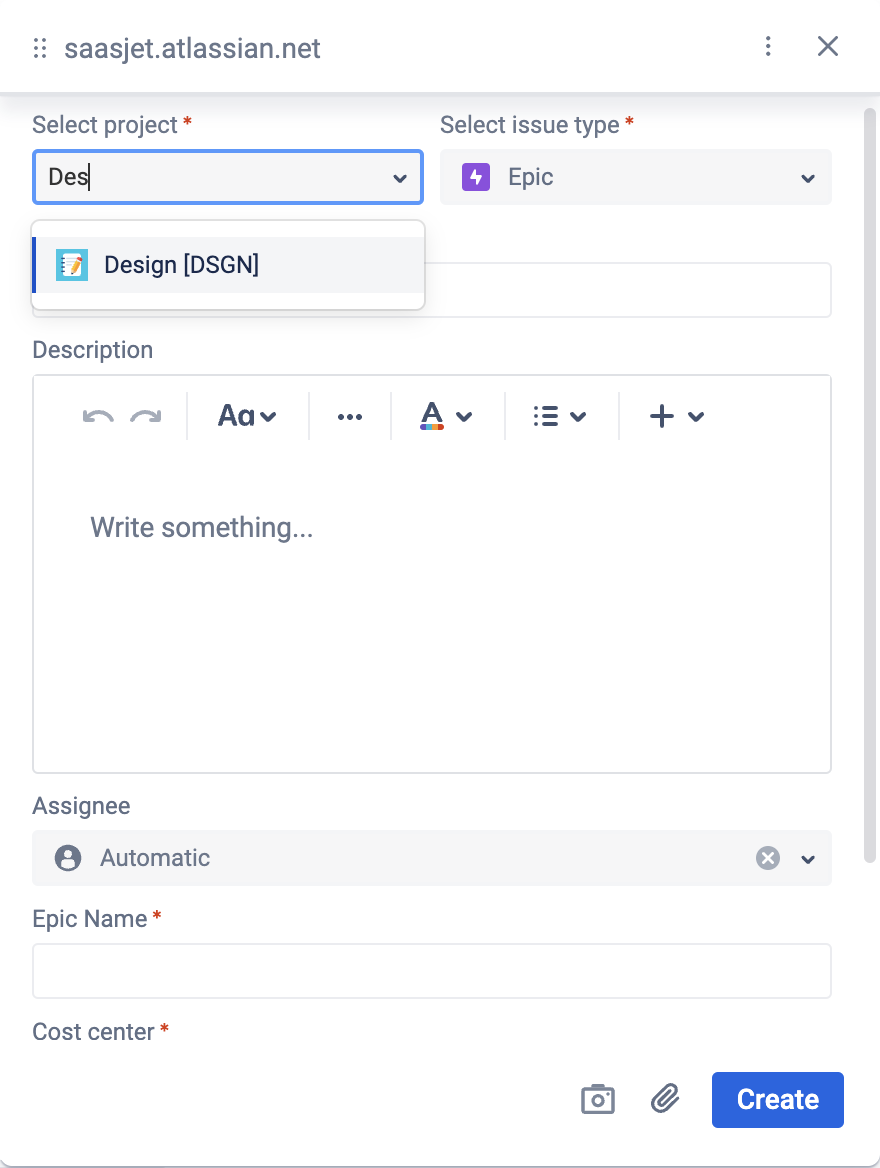Click the undo arrow in description toolbar

coord(98,417)
